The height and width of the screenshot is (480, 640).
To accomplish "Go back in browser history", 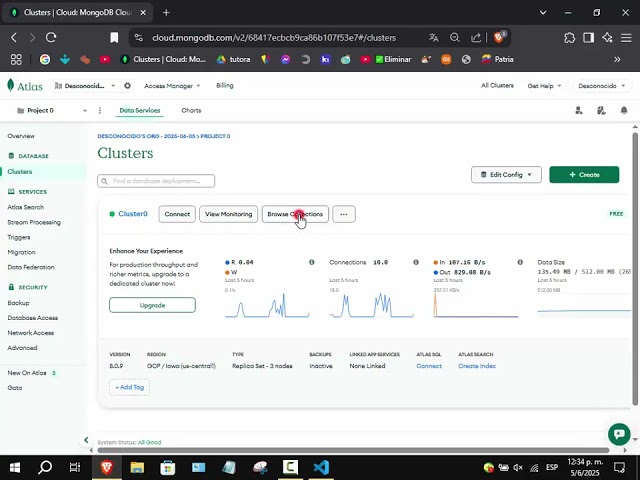I will click(x=13, y=38).
